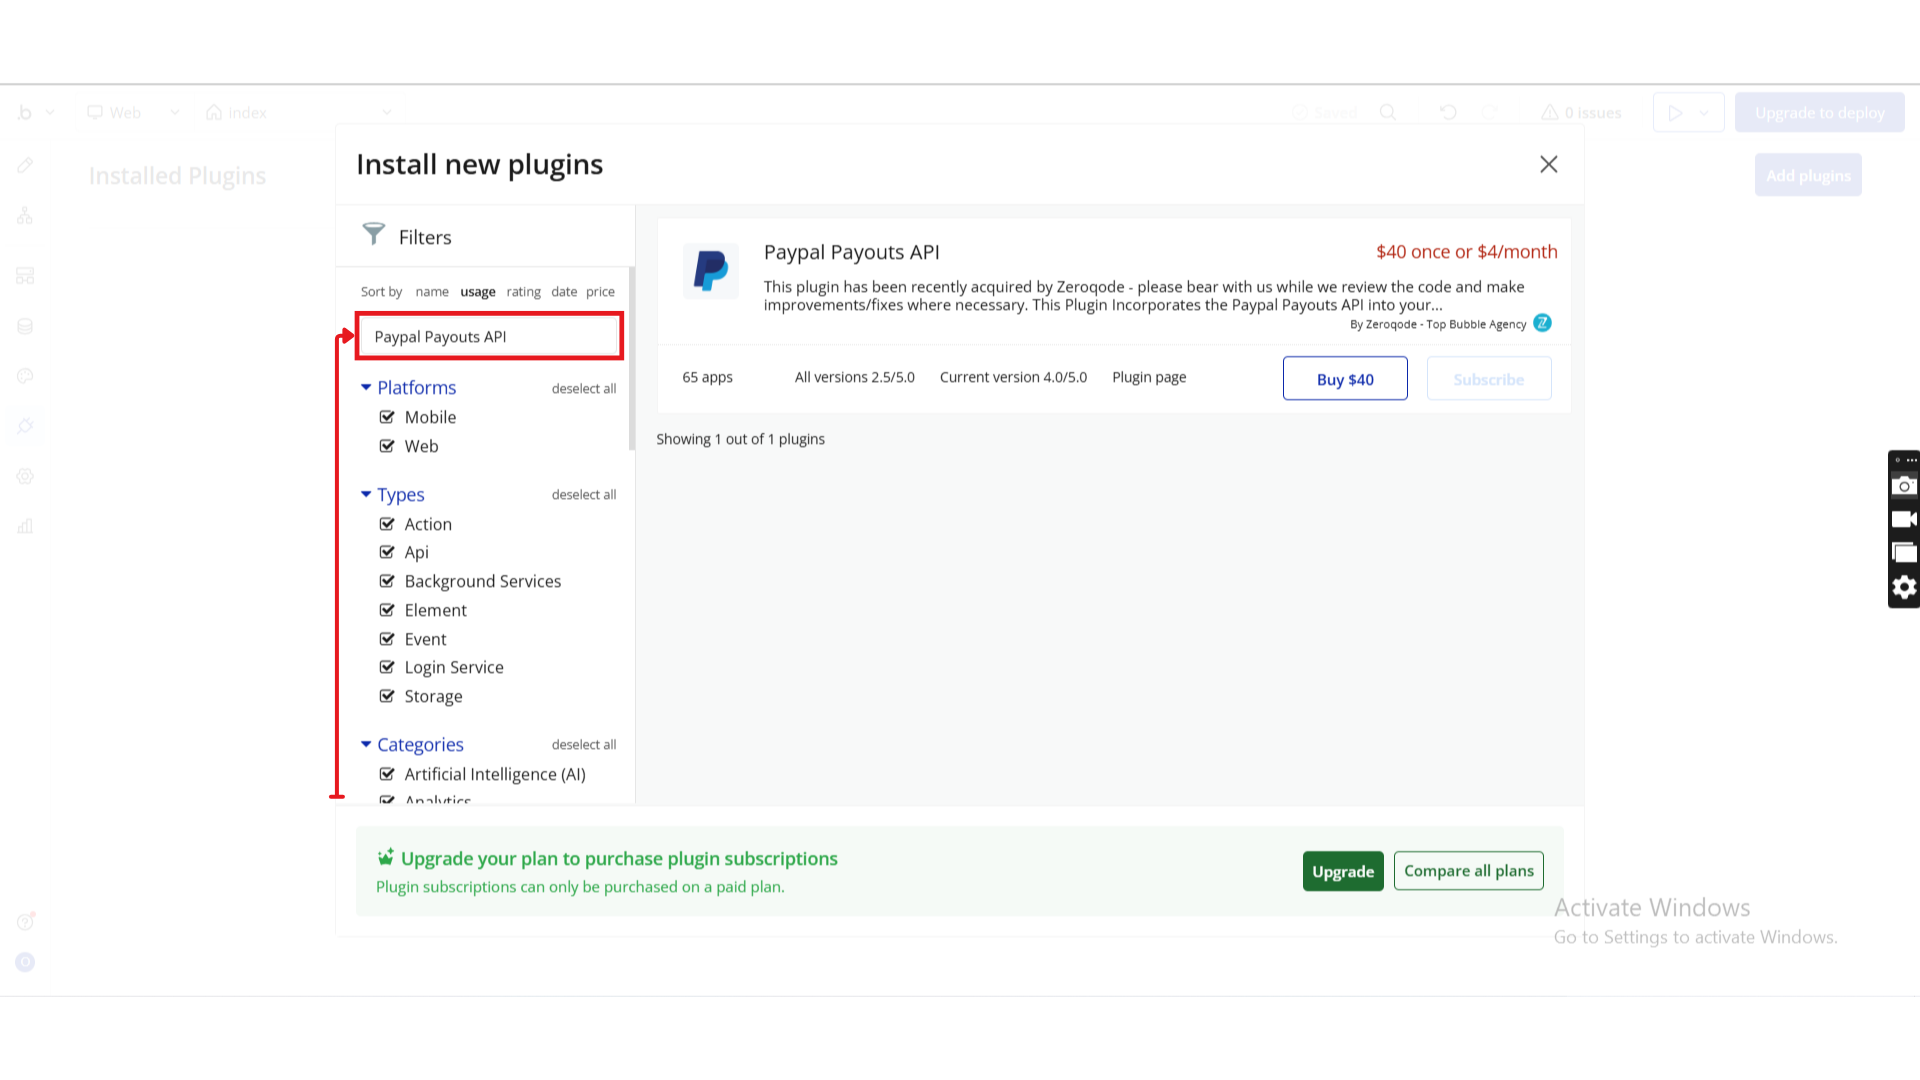Open the Plugin page link
This screenshot has width=1920, height=1080.
[x=1149, y=377]
